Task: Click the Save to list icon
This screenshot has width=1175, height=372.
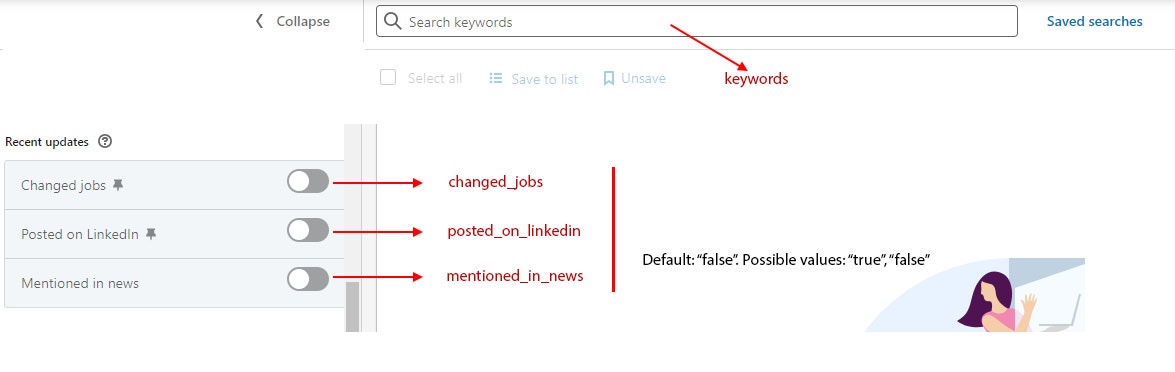Action: [x=495, y=78]
